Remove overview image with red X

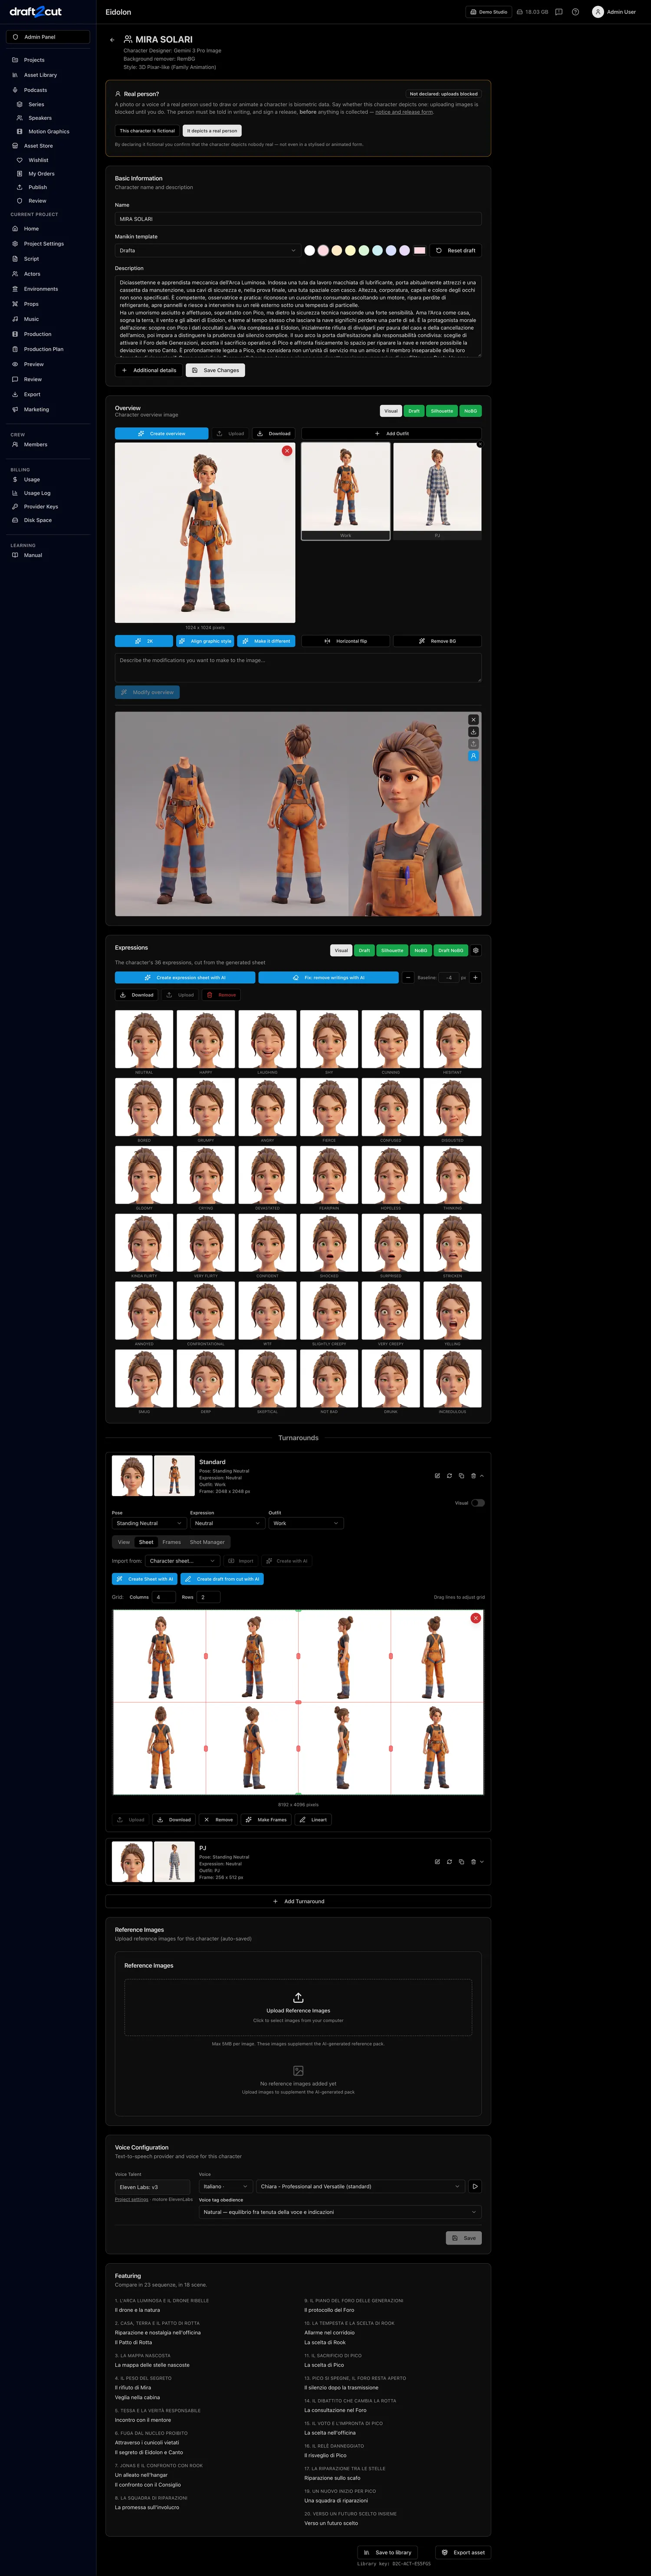click(x=287, y=451)
